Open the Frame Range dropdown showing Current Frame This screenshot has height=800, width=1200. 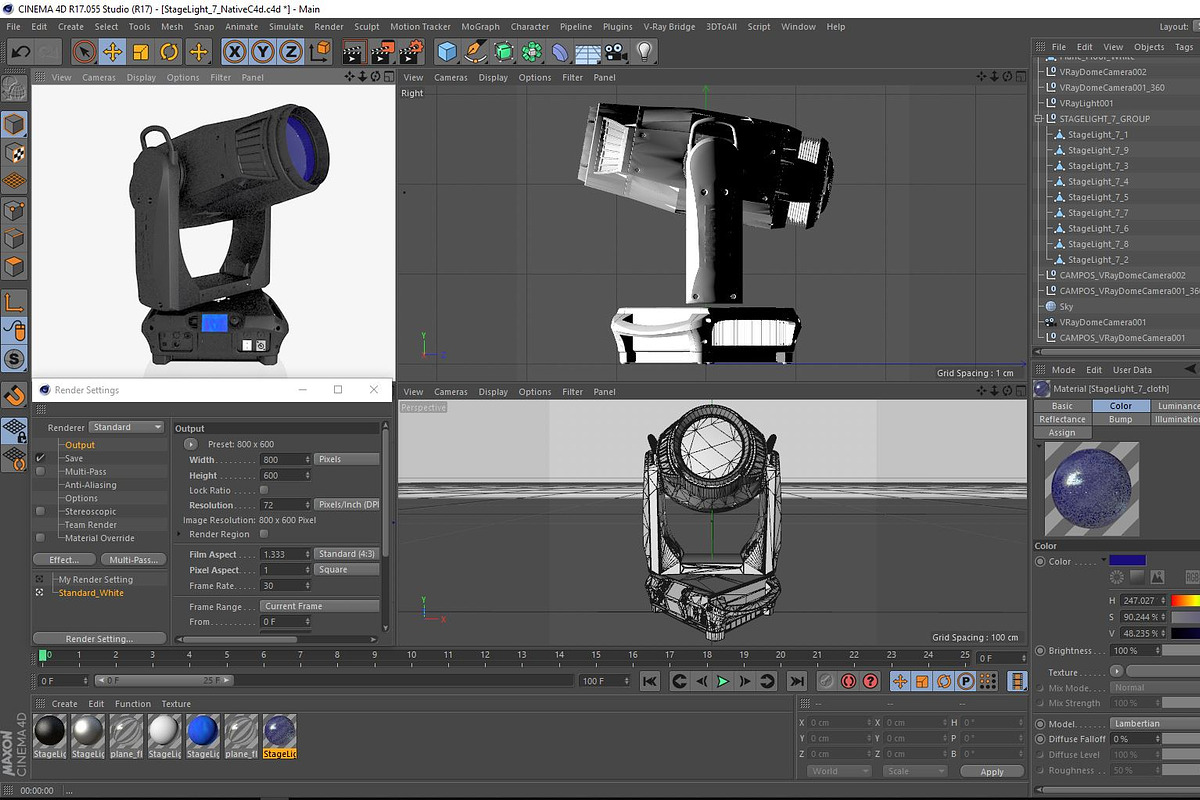pyautogui.click(x=320, y=606)
